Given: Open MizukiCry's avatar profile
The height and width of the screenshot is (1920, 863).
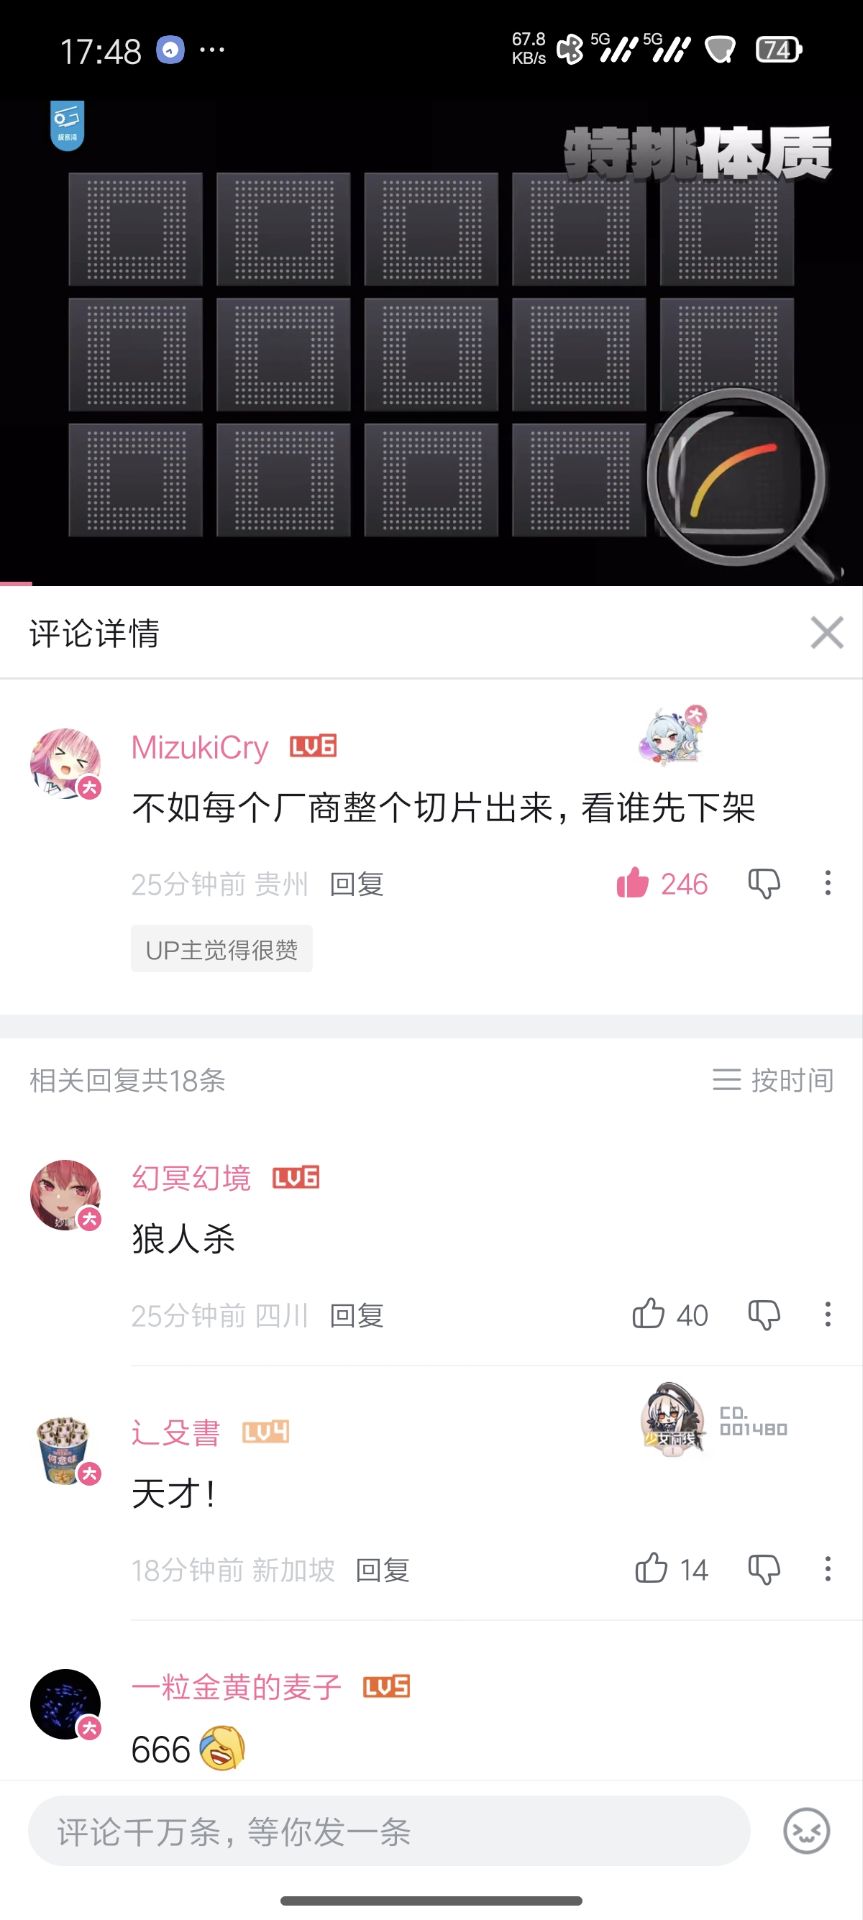Looking at the screenshot, I should 66,764.
